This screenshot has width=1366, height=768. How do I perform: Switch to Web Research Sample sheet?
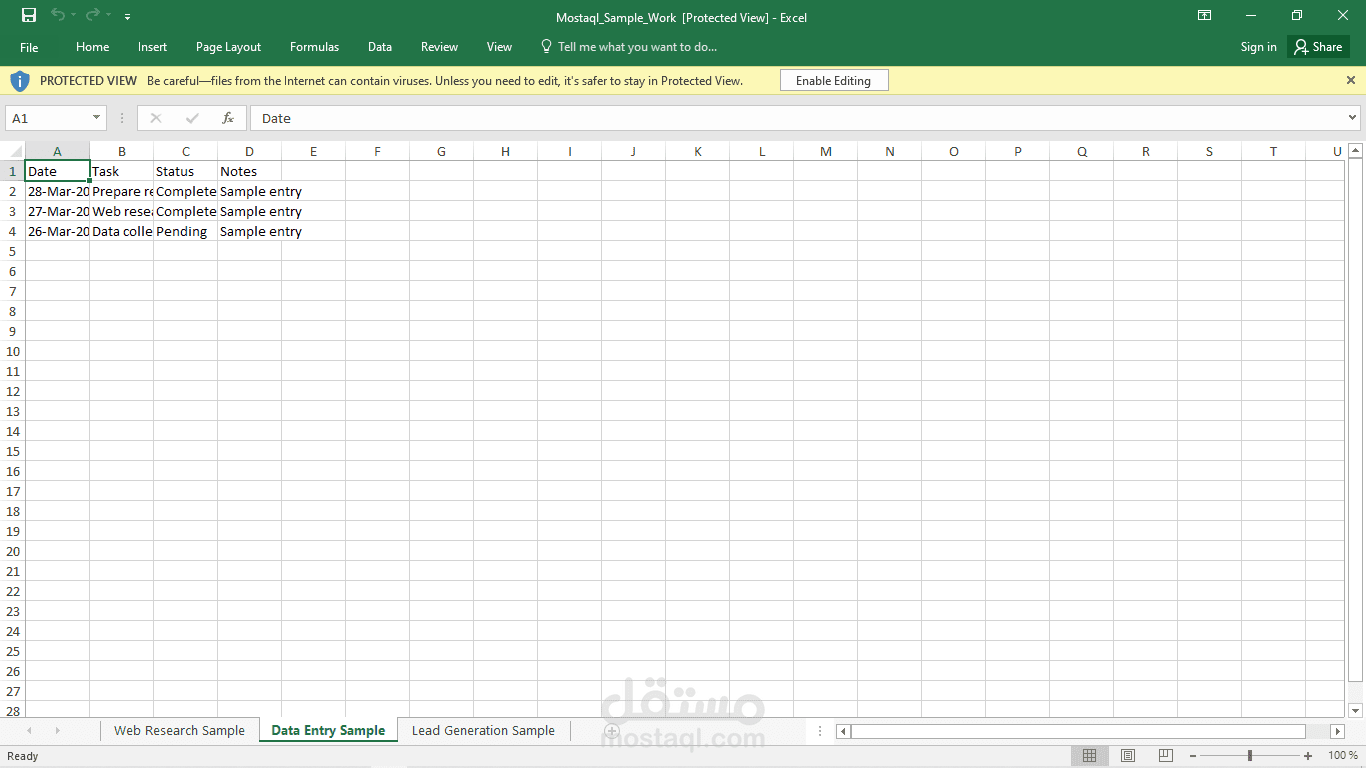pos(179,731)
